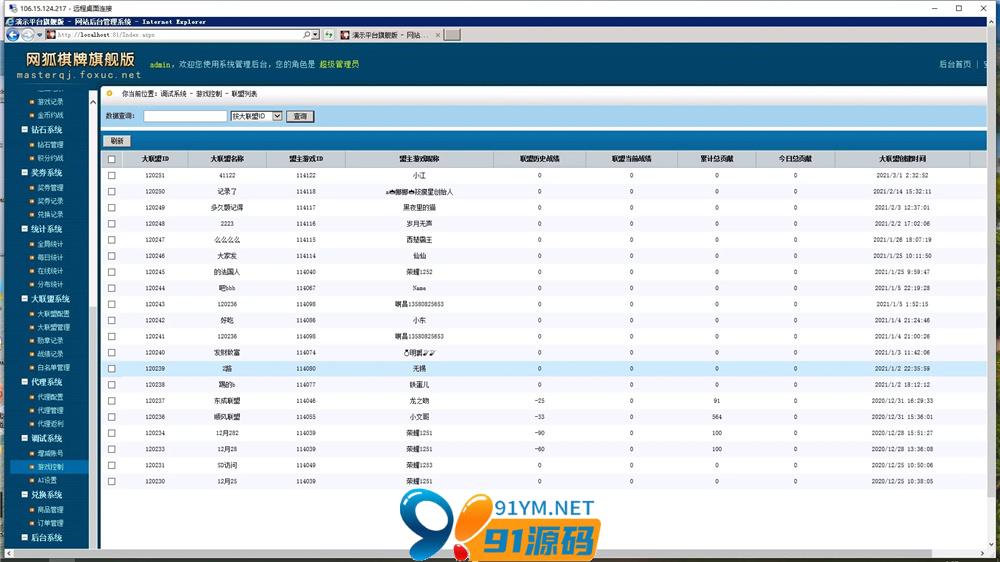
Task: Check the row for alliance ID 120237
Action: pyautogui.click(x=112, y=401)
